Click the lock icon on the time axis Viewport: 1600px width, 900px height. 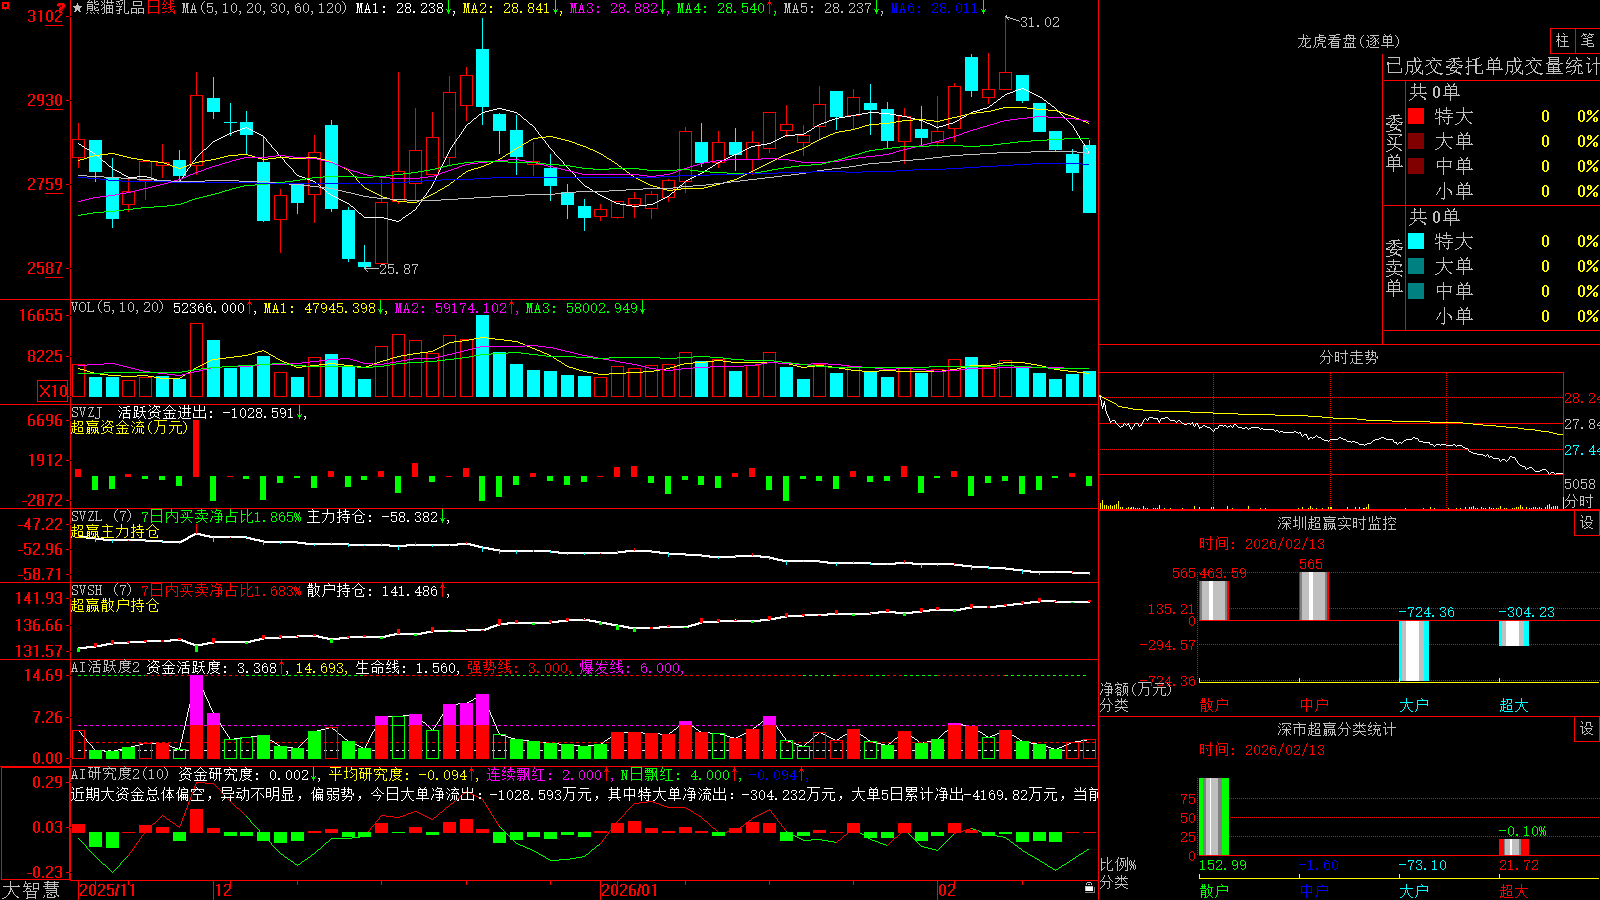pos(1089,888)
